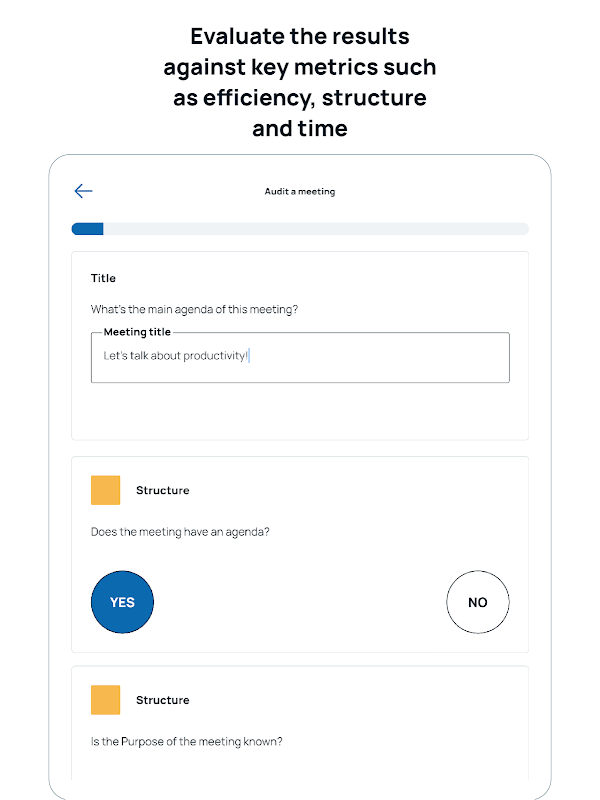Click the "Let's talk about productivity!" text
This screenshot has height=800, width=600.
(175, 355)
